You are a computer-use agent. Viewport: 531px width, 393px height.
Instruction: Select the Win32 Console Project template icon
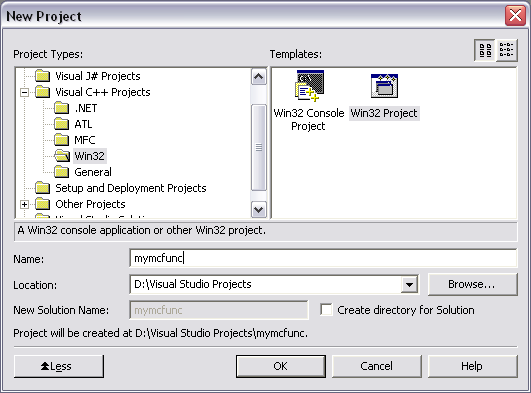point(309,86)
